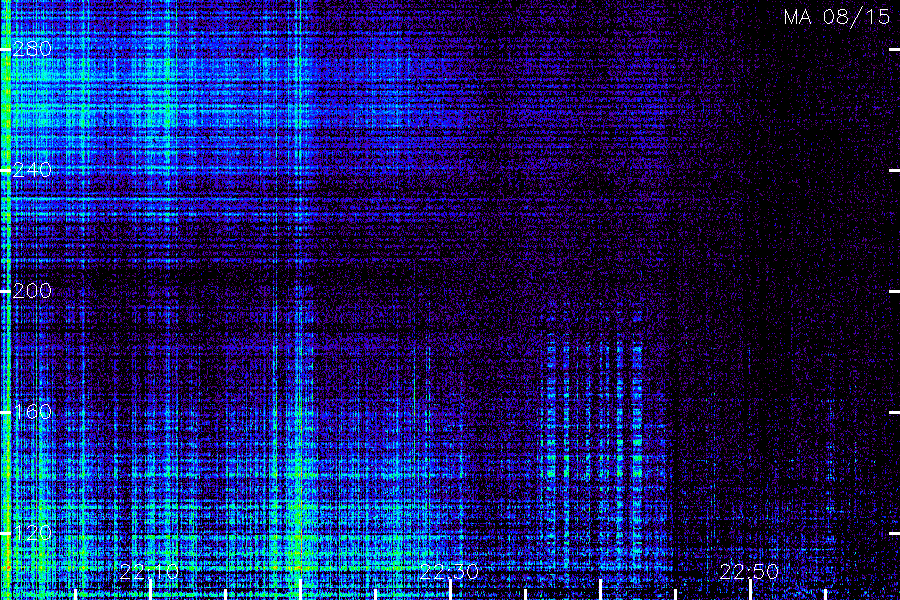Select the 120 frequency axis label

pos(32,533)
